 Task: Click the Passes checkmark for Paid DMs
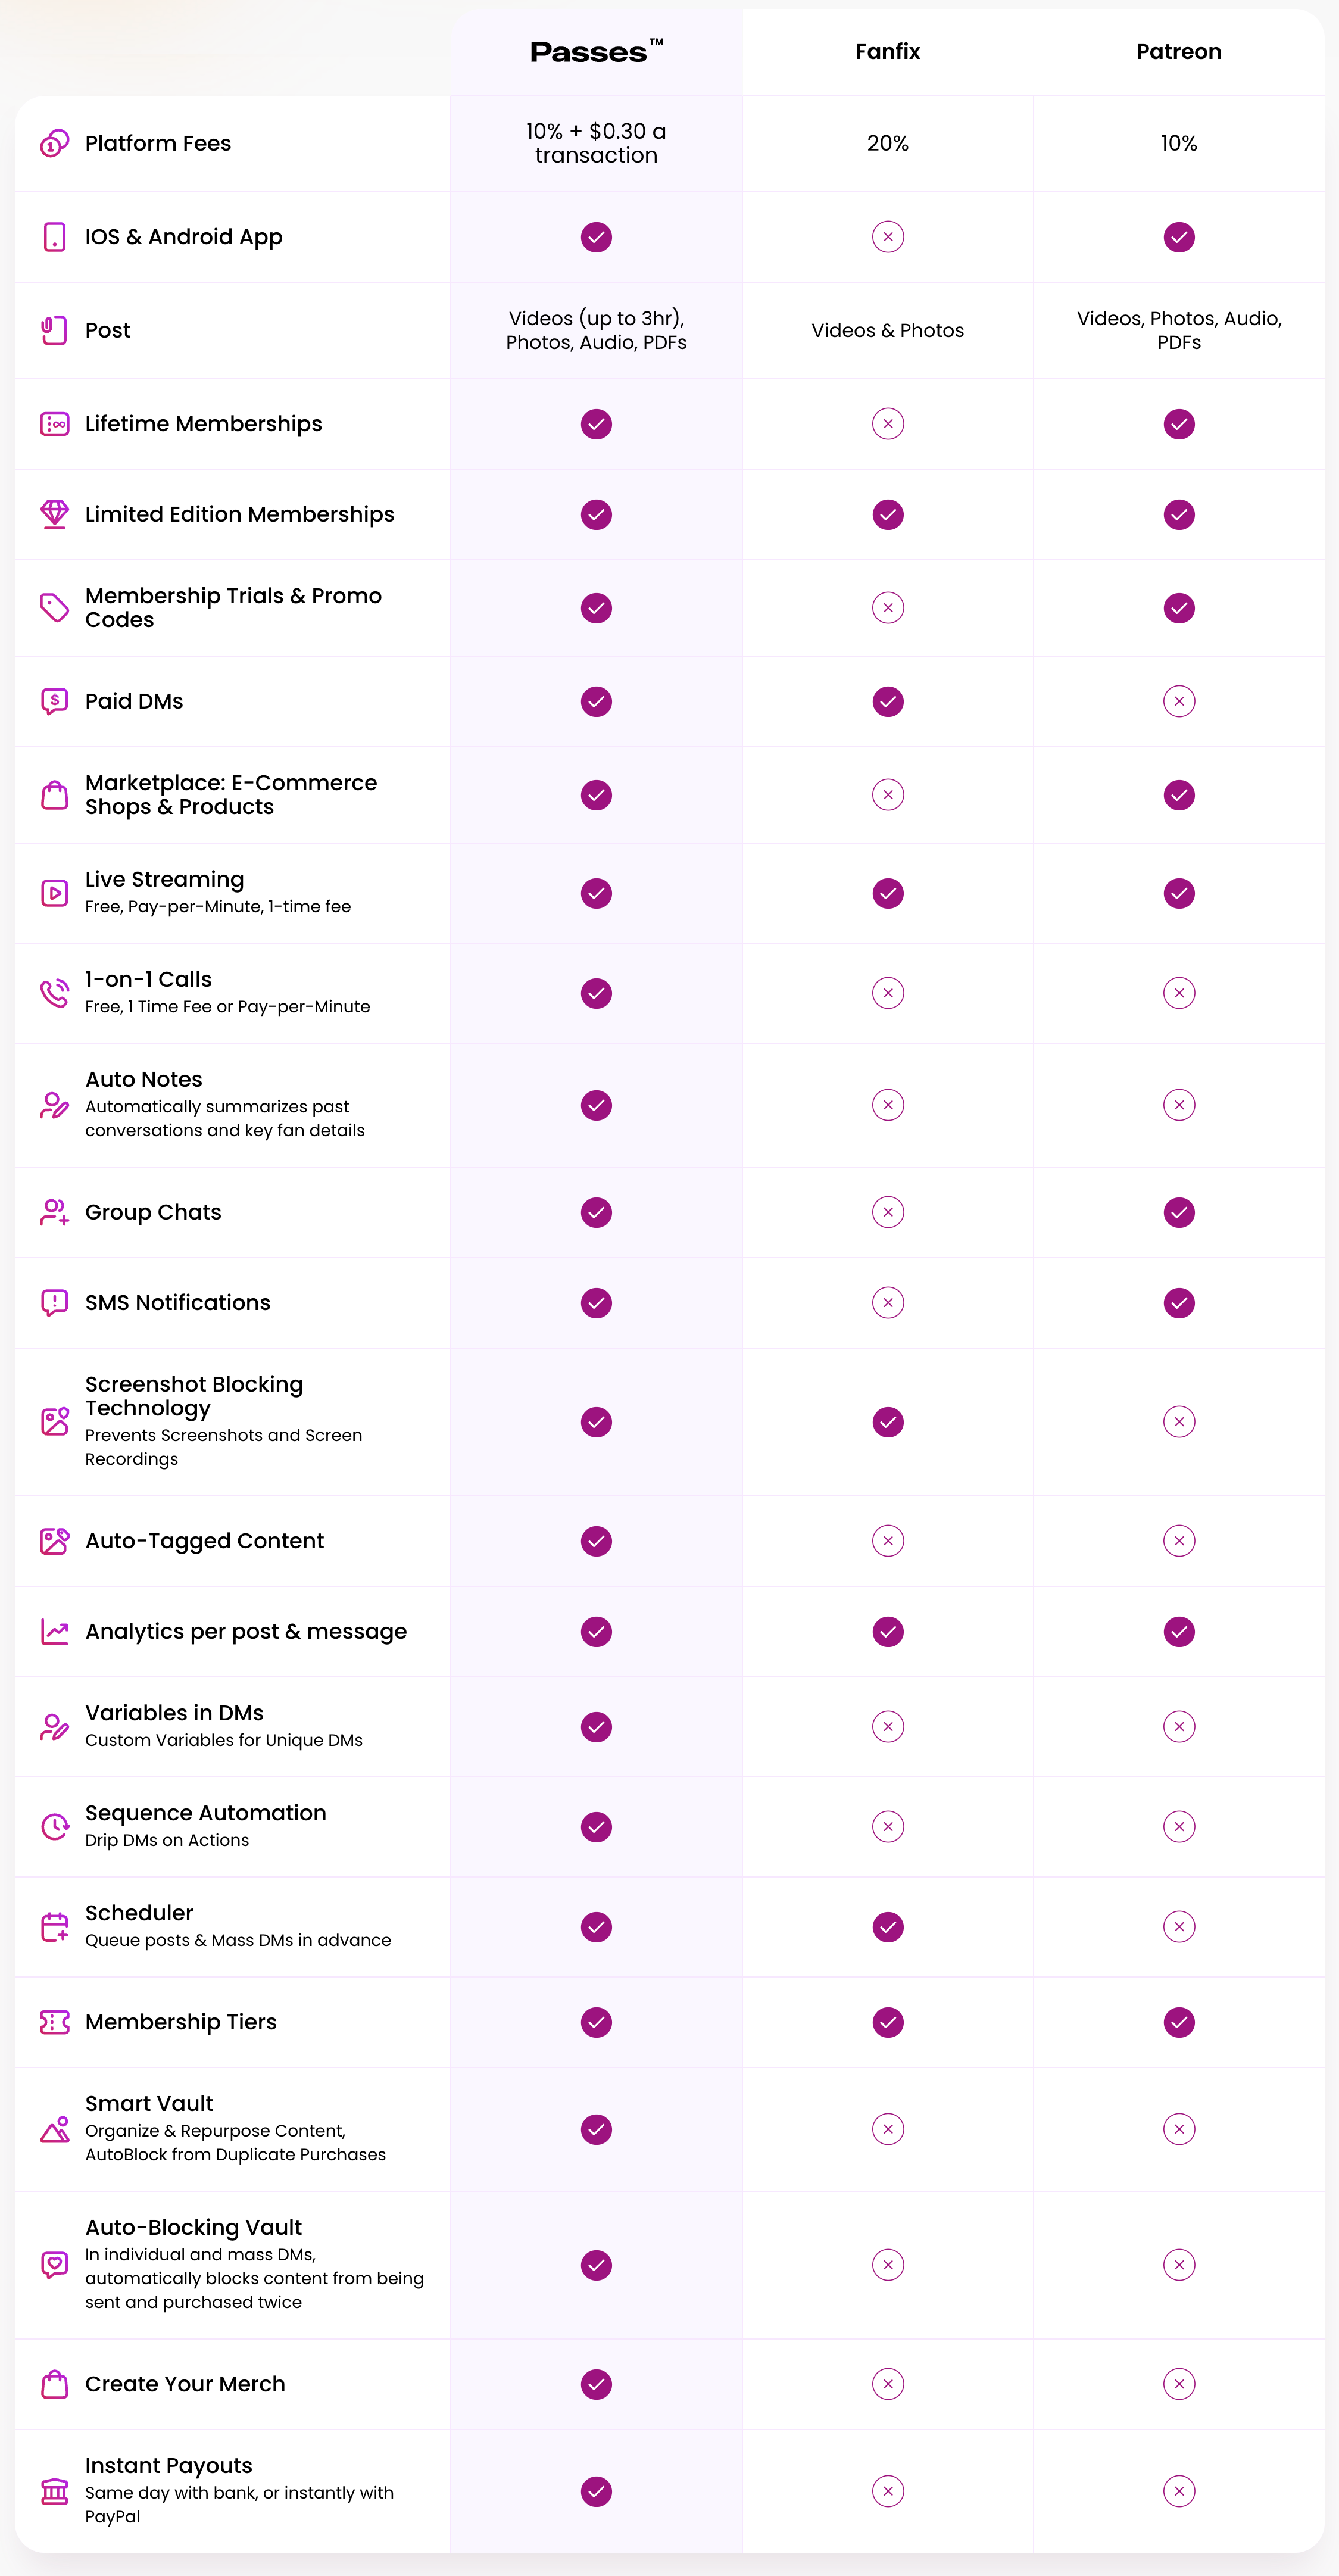pos(596,702)
